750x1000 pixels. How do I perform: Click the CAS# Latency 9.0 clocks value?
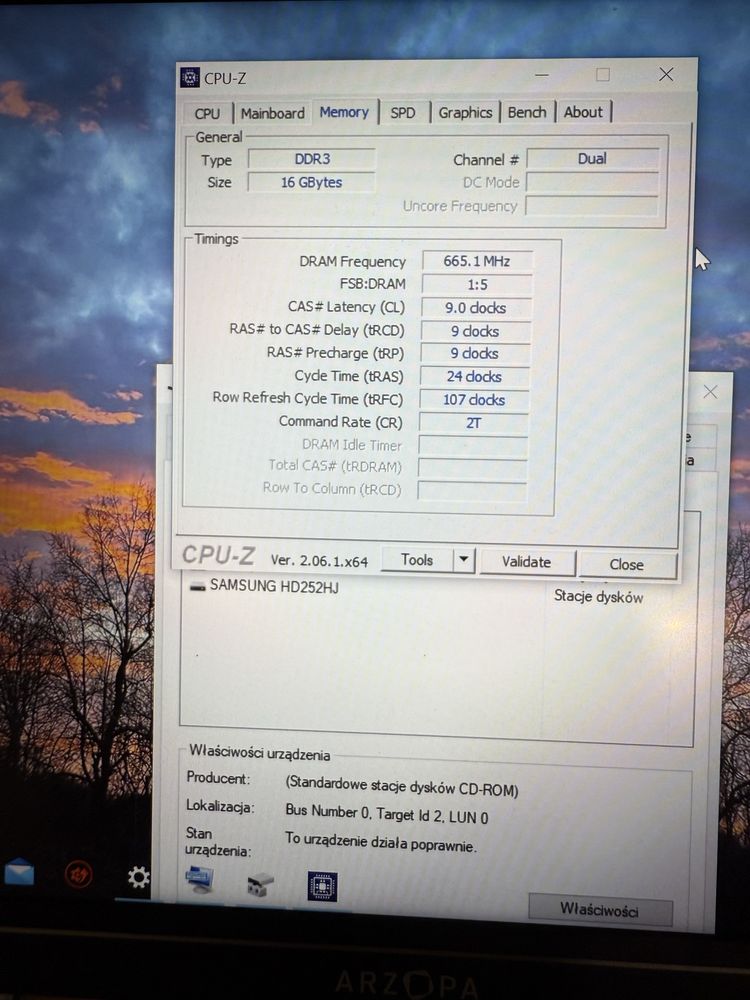point(476,307)
